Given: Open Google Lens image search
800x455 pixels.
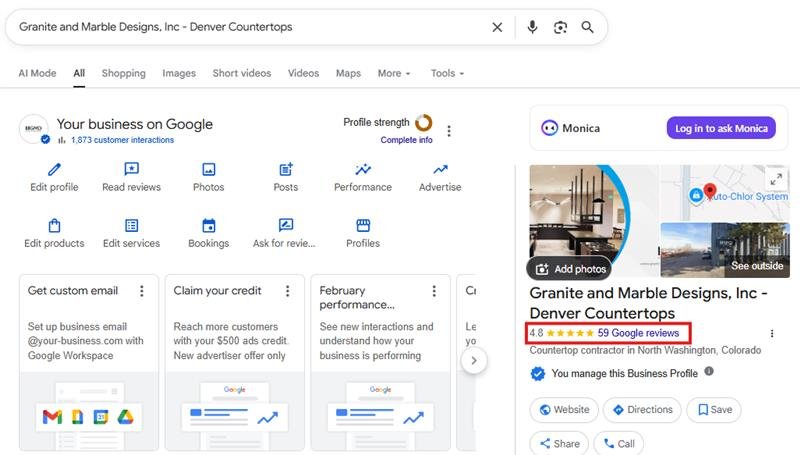Looking at the screenshot, I should click(560, 27).
